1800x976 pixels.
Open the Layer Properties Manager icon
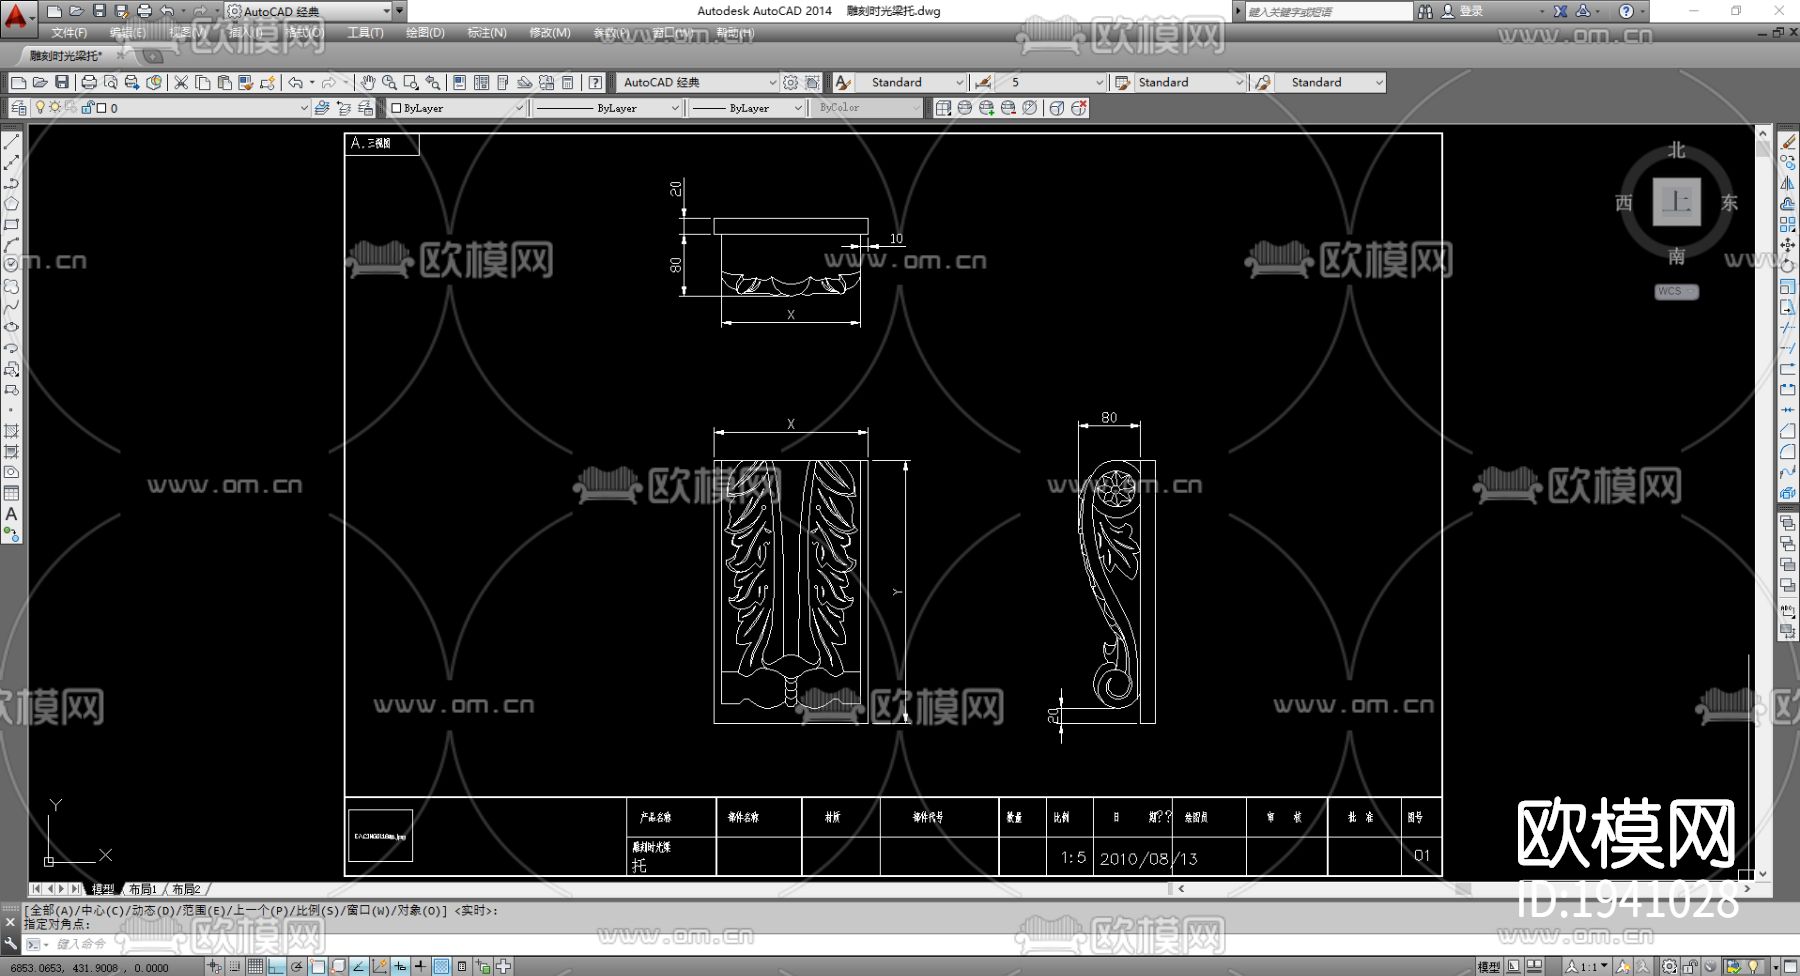(x=19, y=108)
